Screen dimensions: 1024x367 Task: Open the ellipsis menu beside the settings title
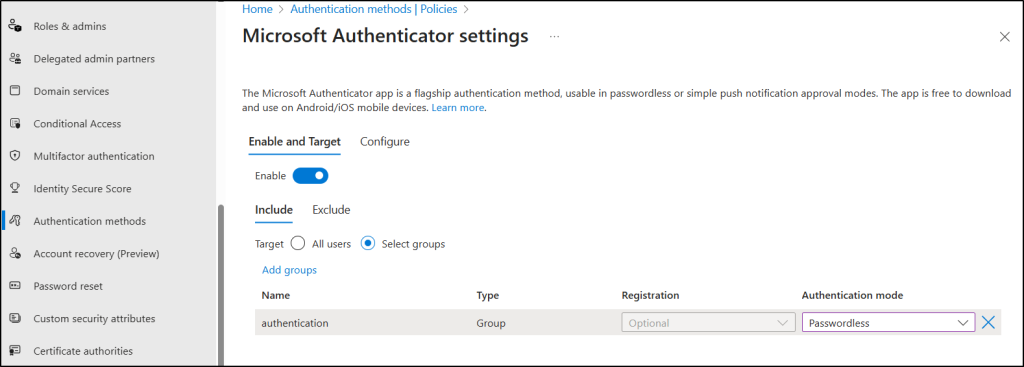point(554,37)
